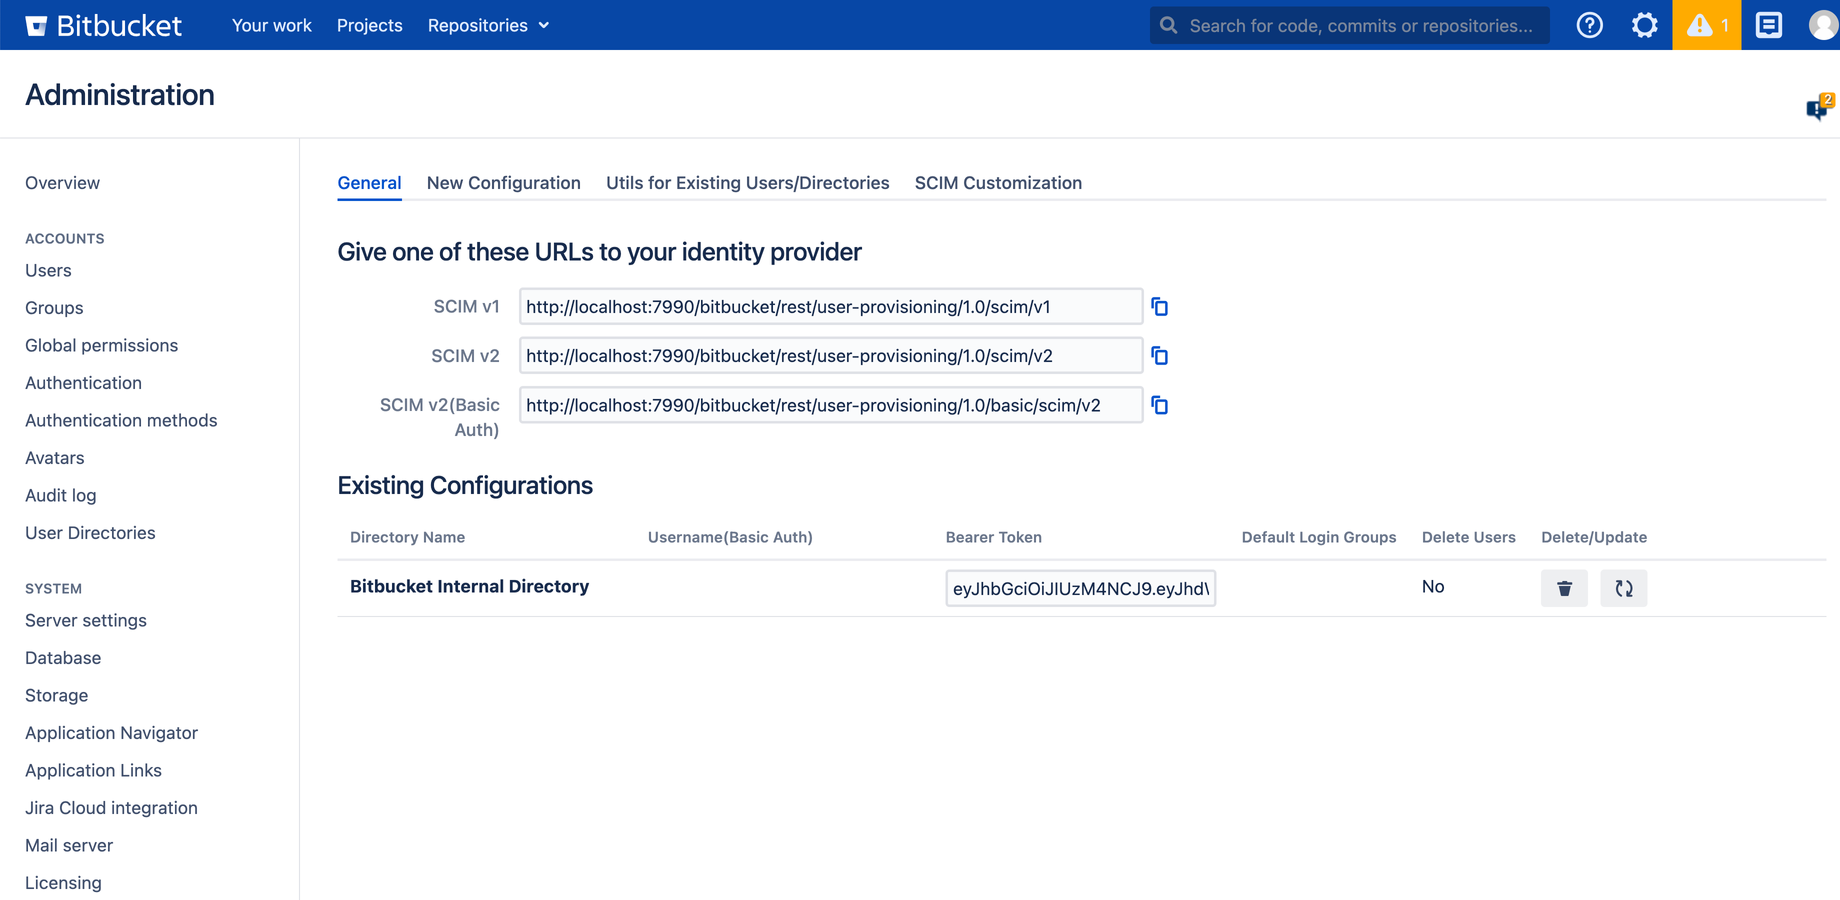
Task: Open Database settings
Action: coord(63,658)
